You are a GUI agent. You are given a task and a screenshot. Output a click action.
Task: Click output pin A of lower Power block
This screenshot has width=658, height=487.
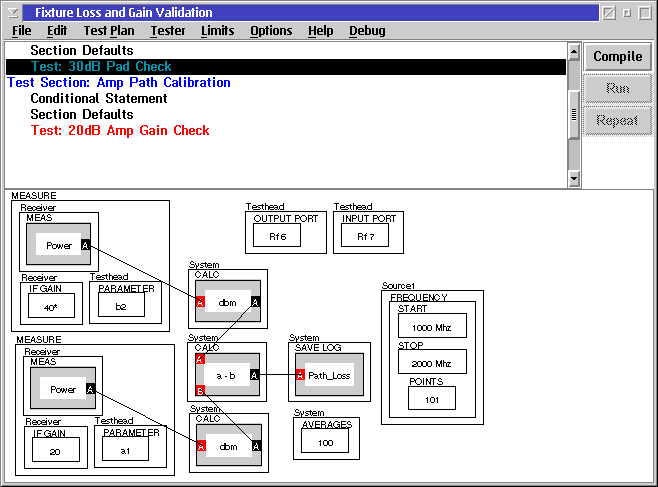coord(90,389)
